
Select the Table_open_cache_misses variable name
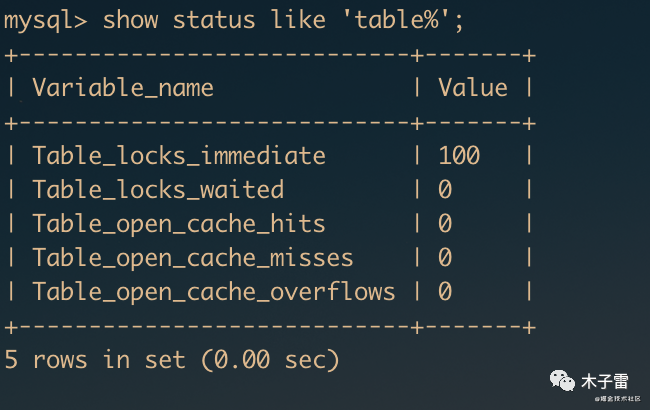point(193,258)
